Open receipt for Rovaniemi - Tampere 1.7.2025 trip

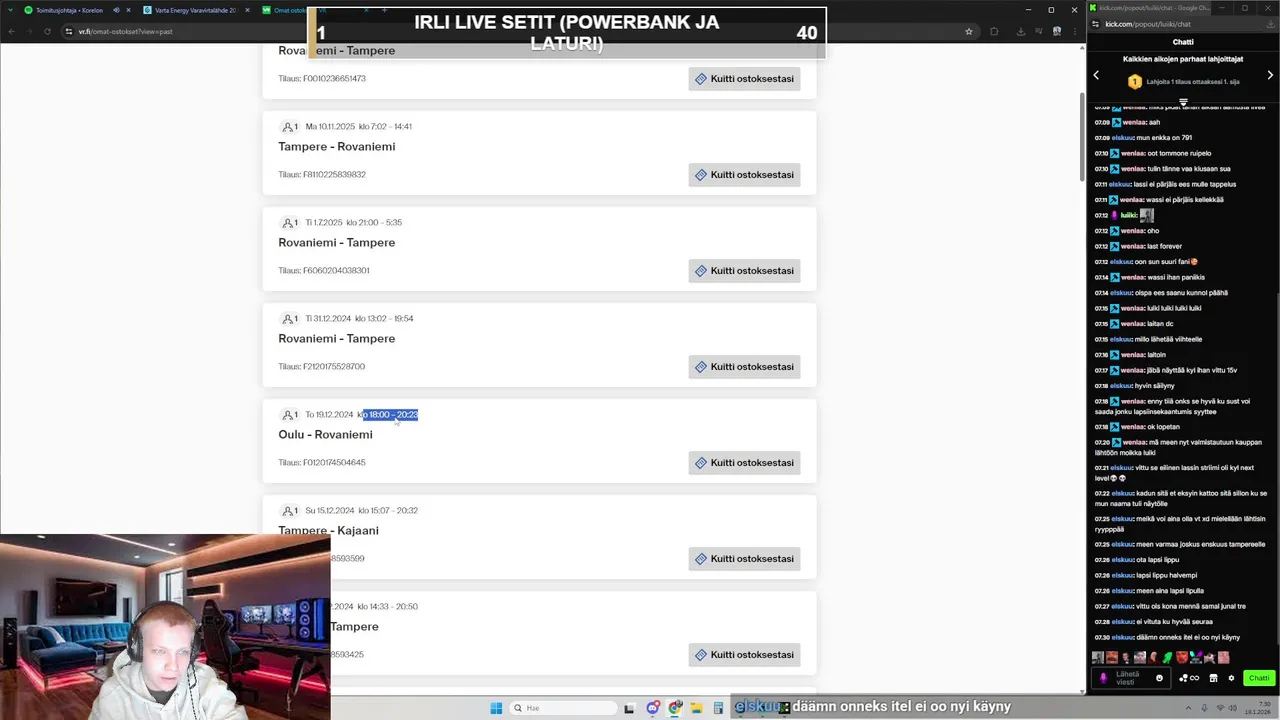tap(744, 270)
